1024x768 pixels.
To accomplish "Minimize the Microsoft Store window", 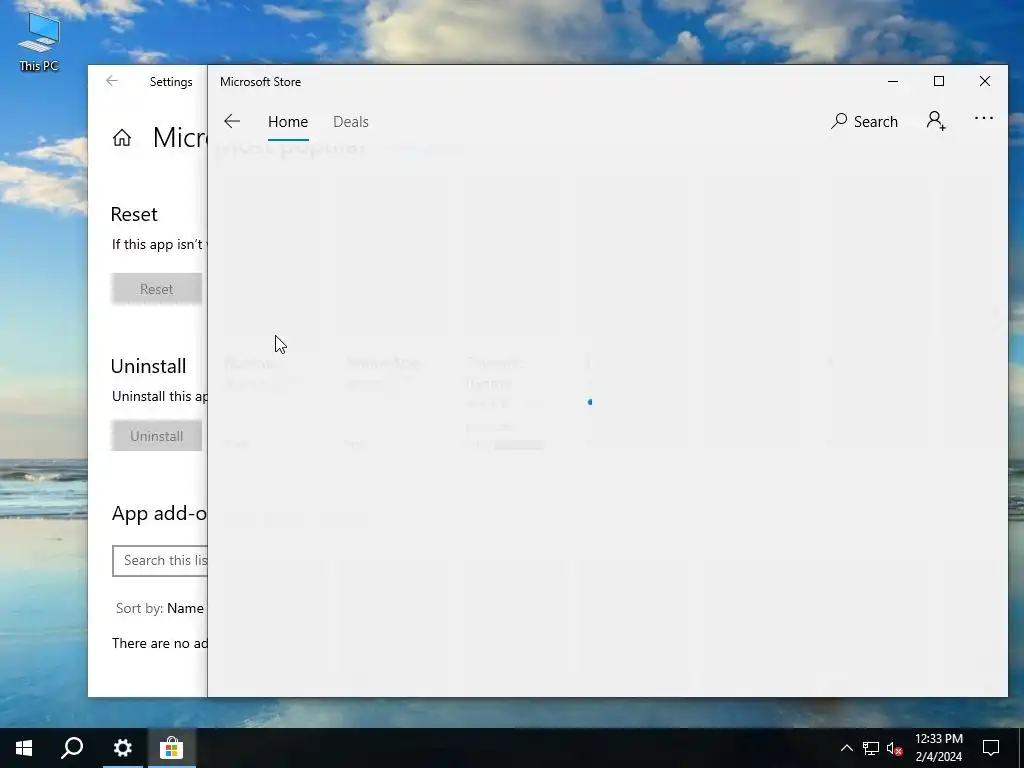I will click(893, 82).
